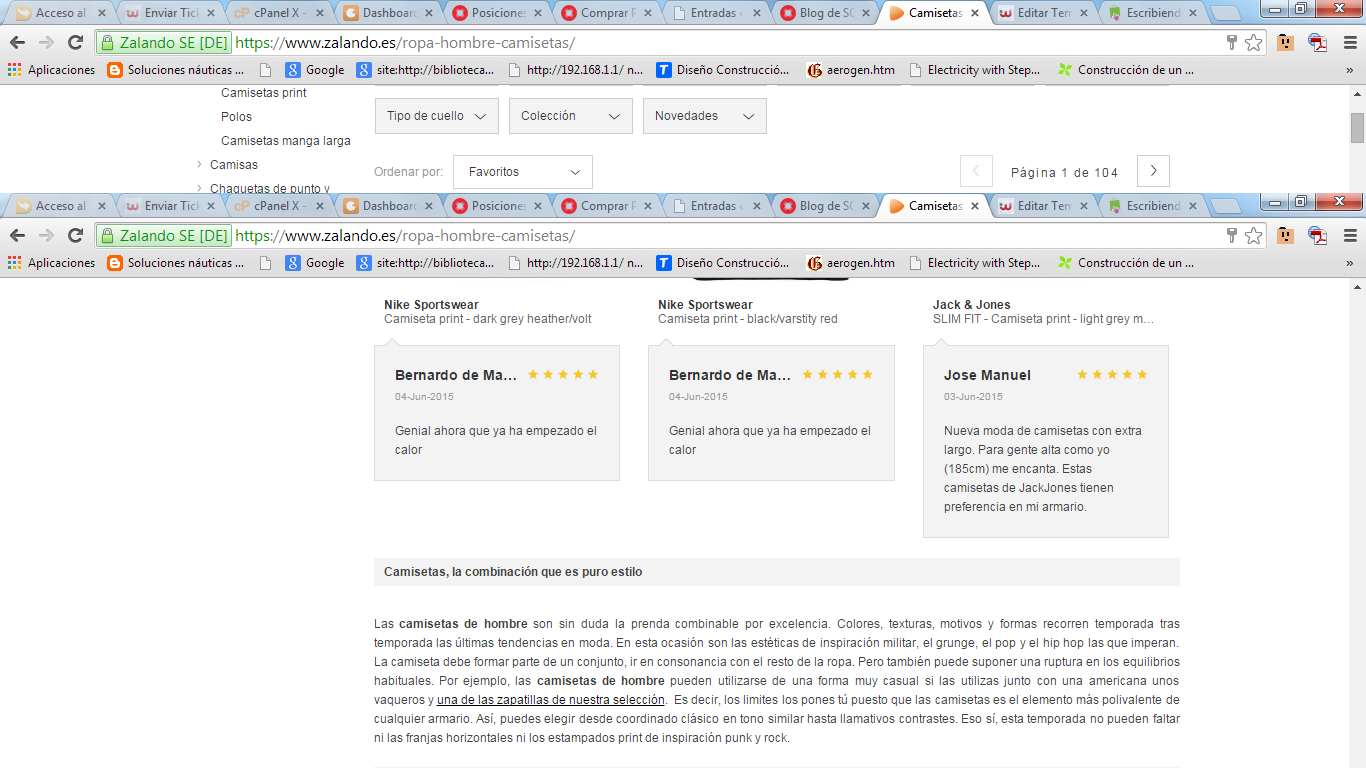Open the Electricity with Step bookmark in lower window
1366x768 pixels.
(975, 263)
